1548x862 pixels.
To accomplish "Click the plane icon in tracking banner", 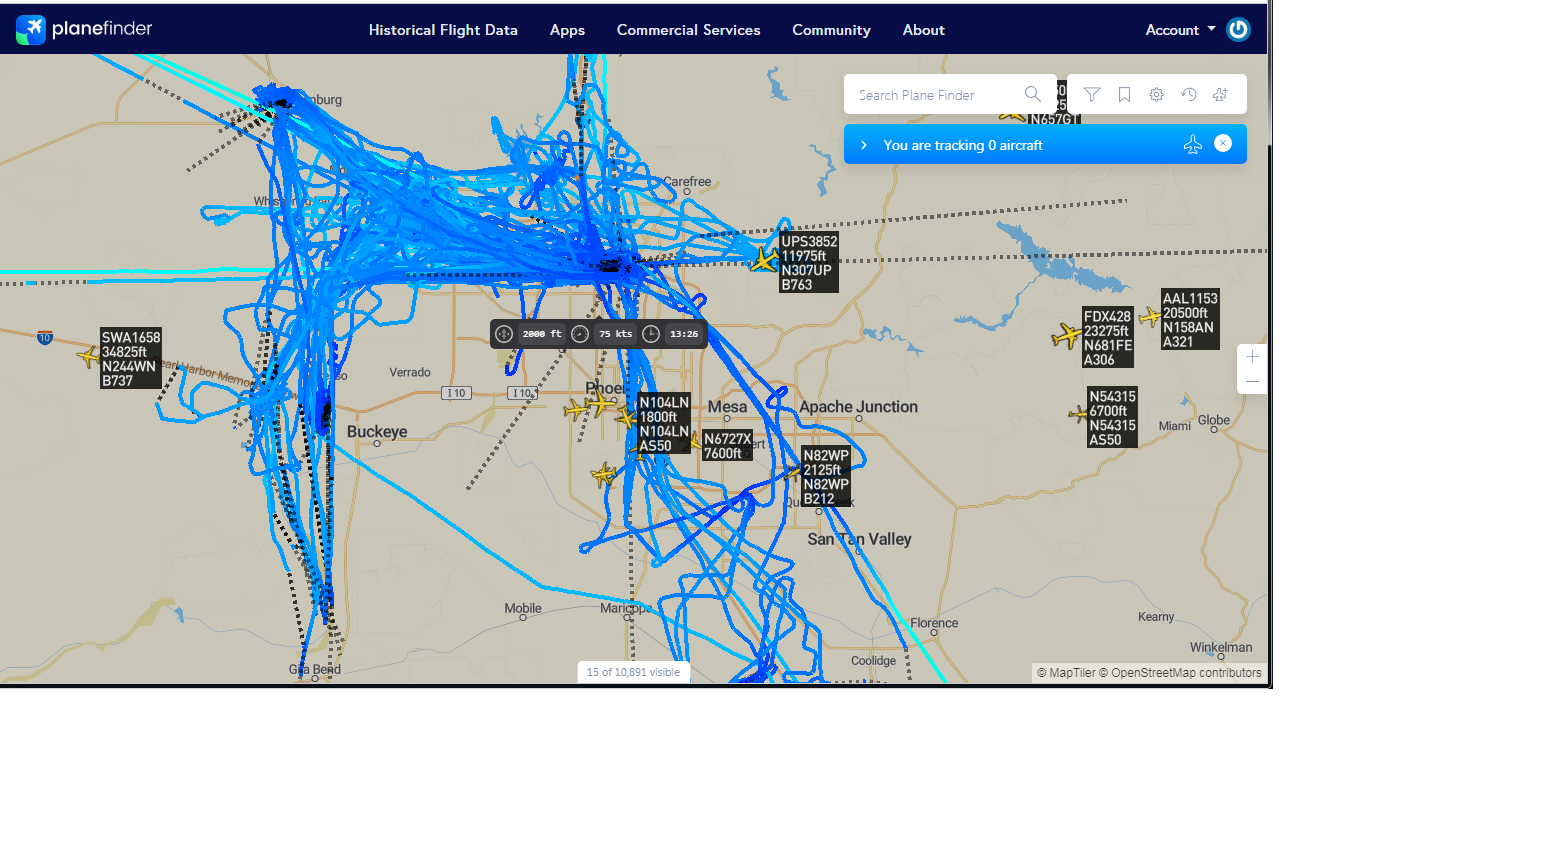I will pos(1192,145).
